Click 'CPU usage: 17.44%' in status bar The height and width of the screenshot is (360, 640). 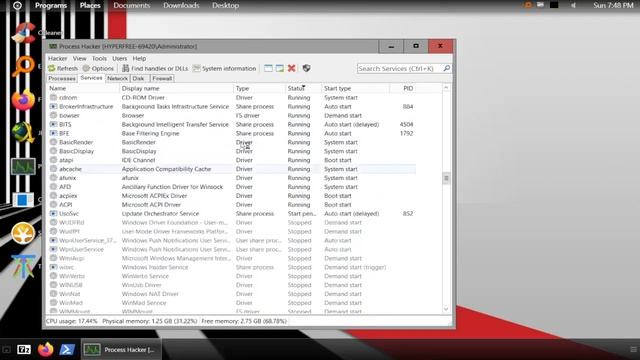coord(71,321)
